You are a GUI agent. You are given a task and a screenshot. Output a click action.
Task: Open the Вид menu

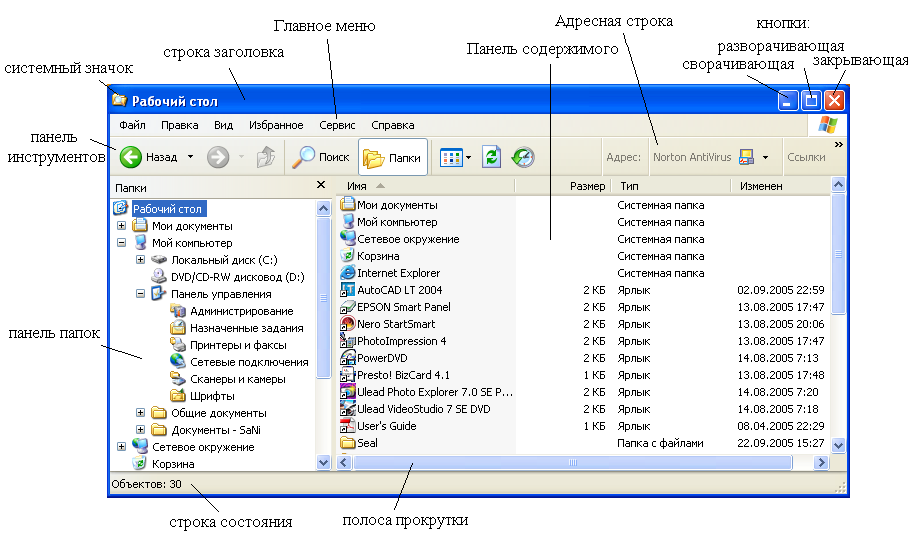pyautogui.click(x=223, y=125)
